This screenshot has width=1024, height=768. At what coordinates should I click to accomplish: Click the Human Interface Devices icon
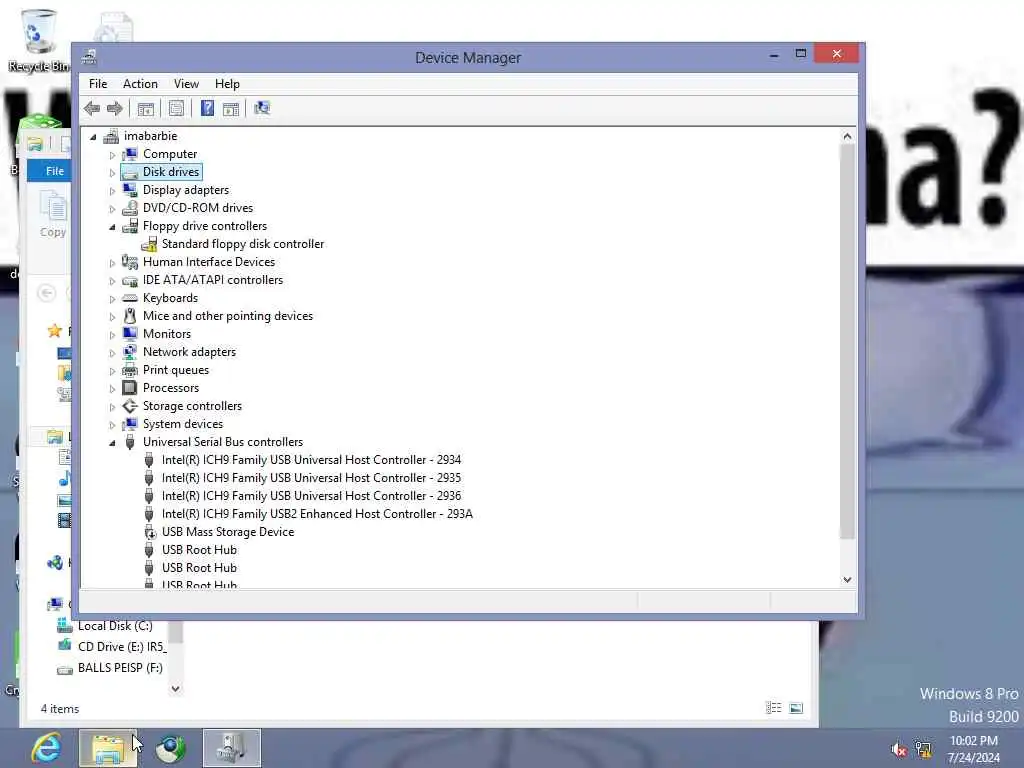[130, 262]
